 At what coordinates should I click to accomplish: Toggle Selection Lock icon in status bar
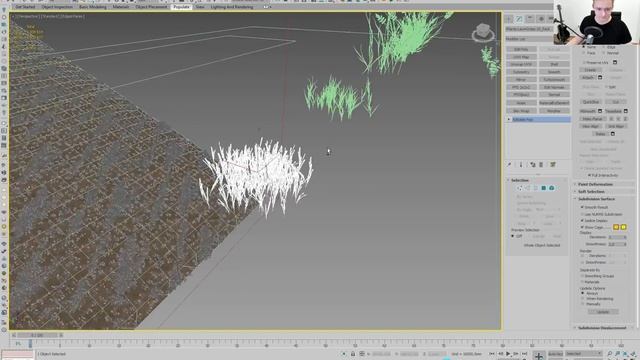[x=353, y=354]
